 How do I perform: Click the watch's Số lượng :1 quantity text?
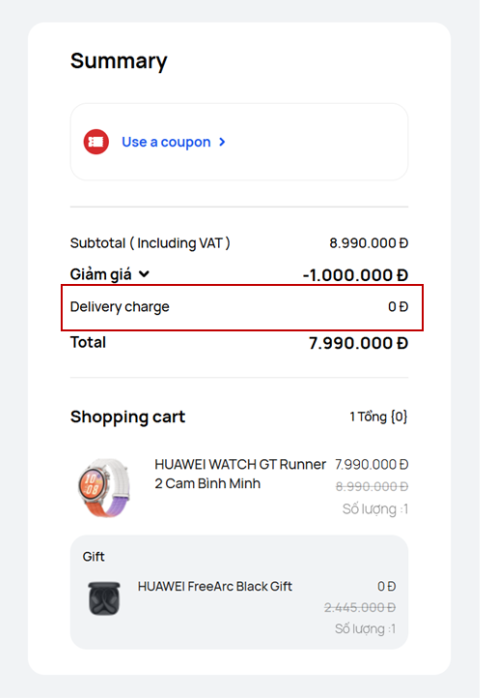pos(375,509)
